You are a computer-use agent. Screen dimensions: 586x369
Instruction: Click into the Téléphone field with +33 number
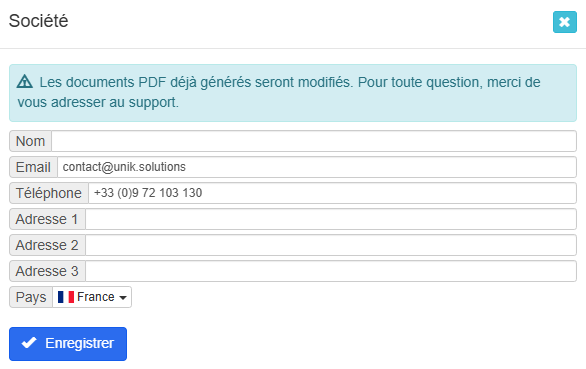pos(333,193)
